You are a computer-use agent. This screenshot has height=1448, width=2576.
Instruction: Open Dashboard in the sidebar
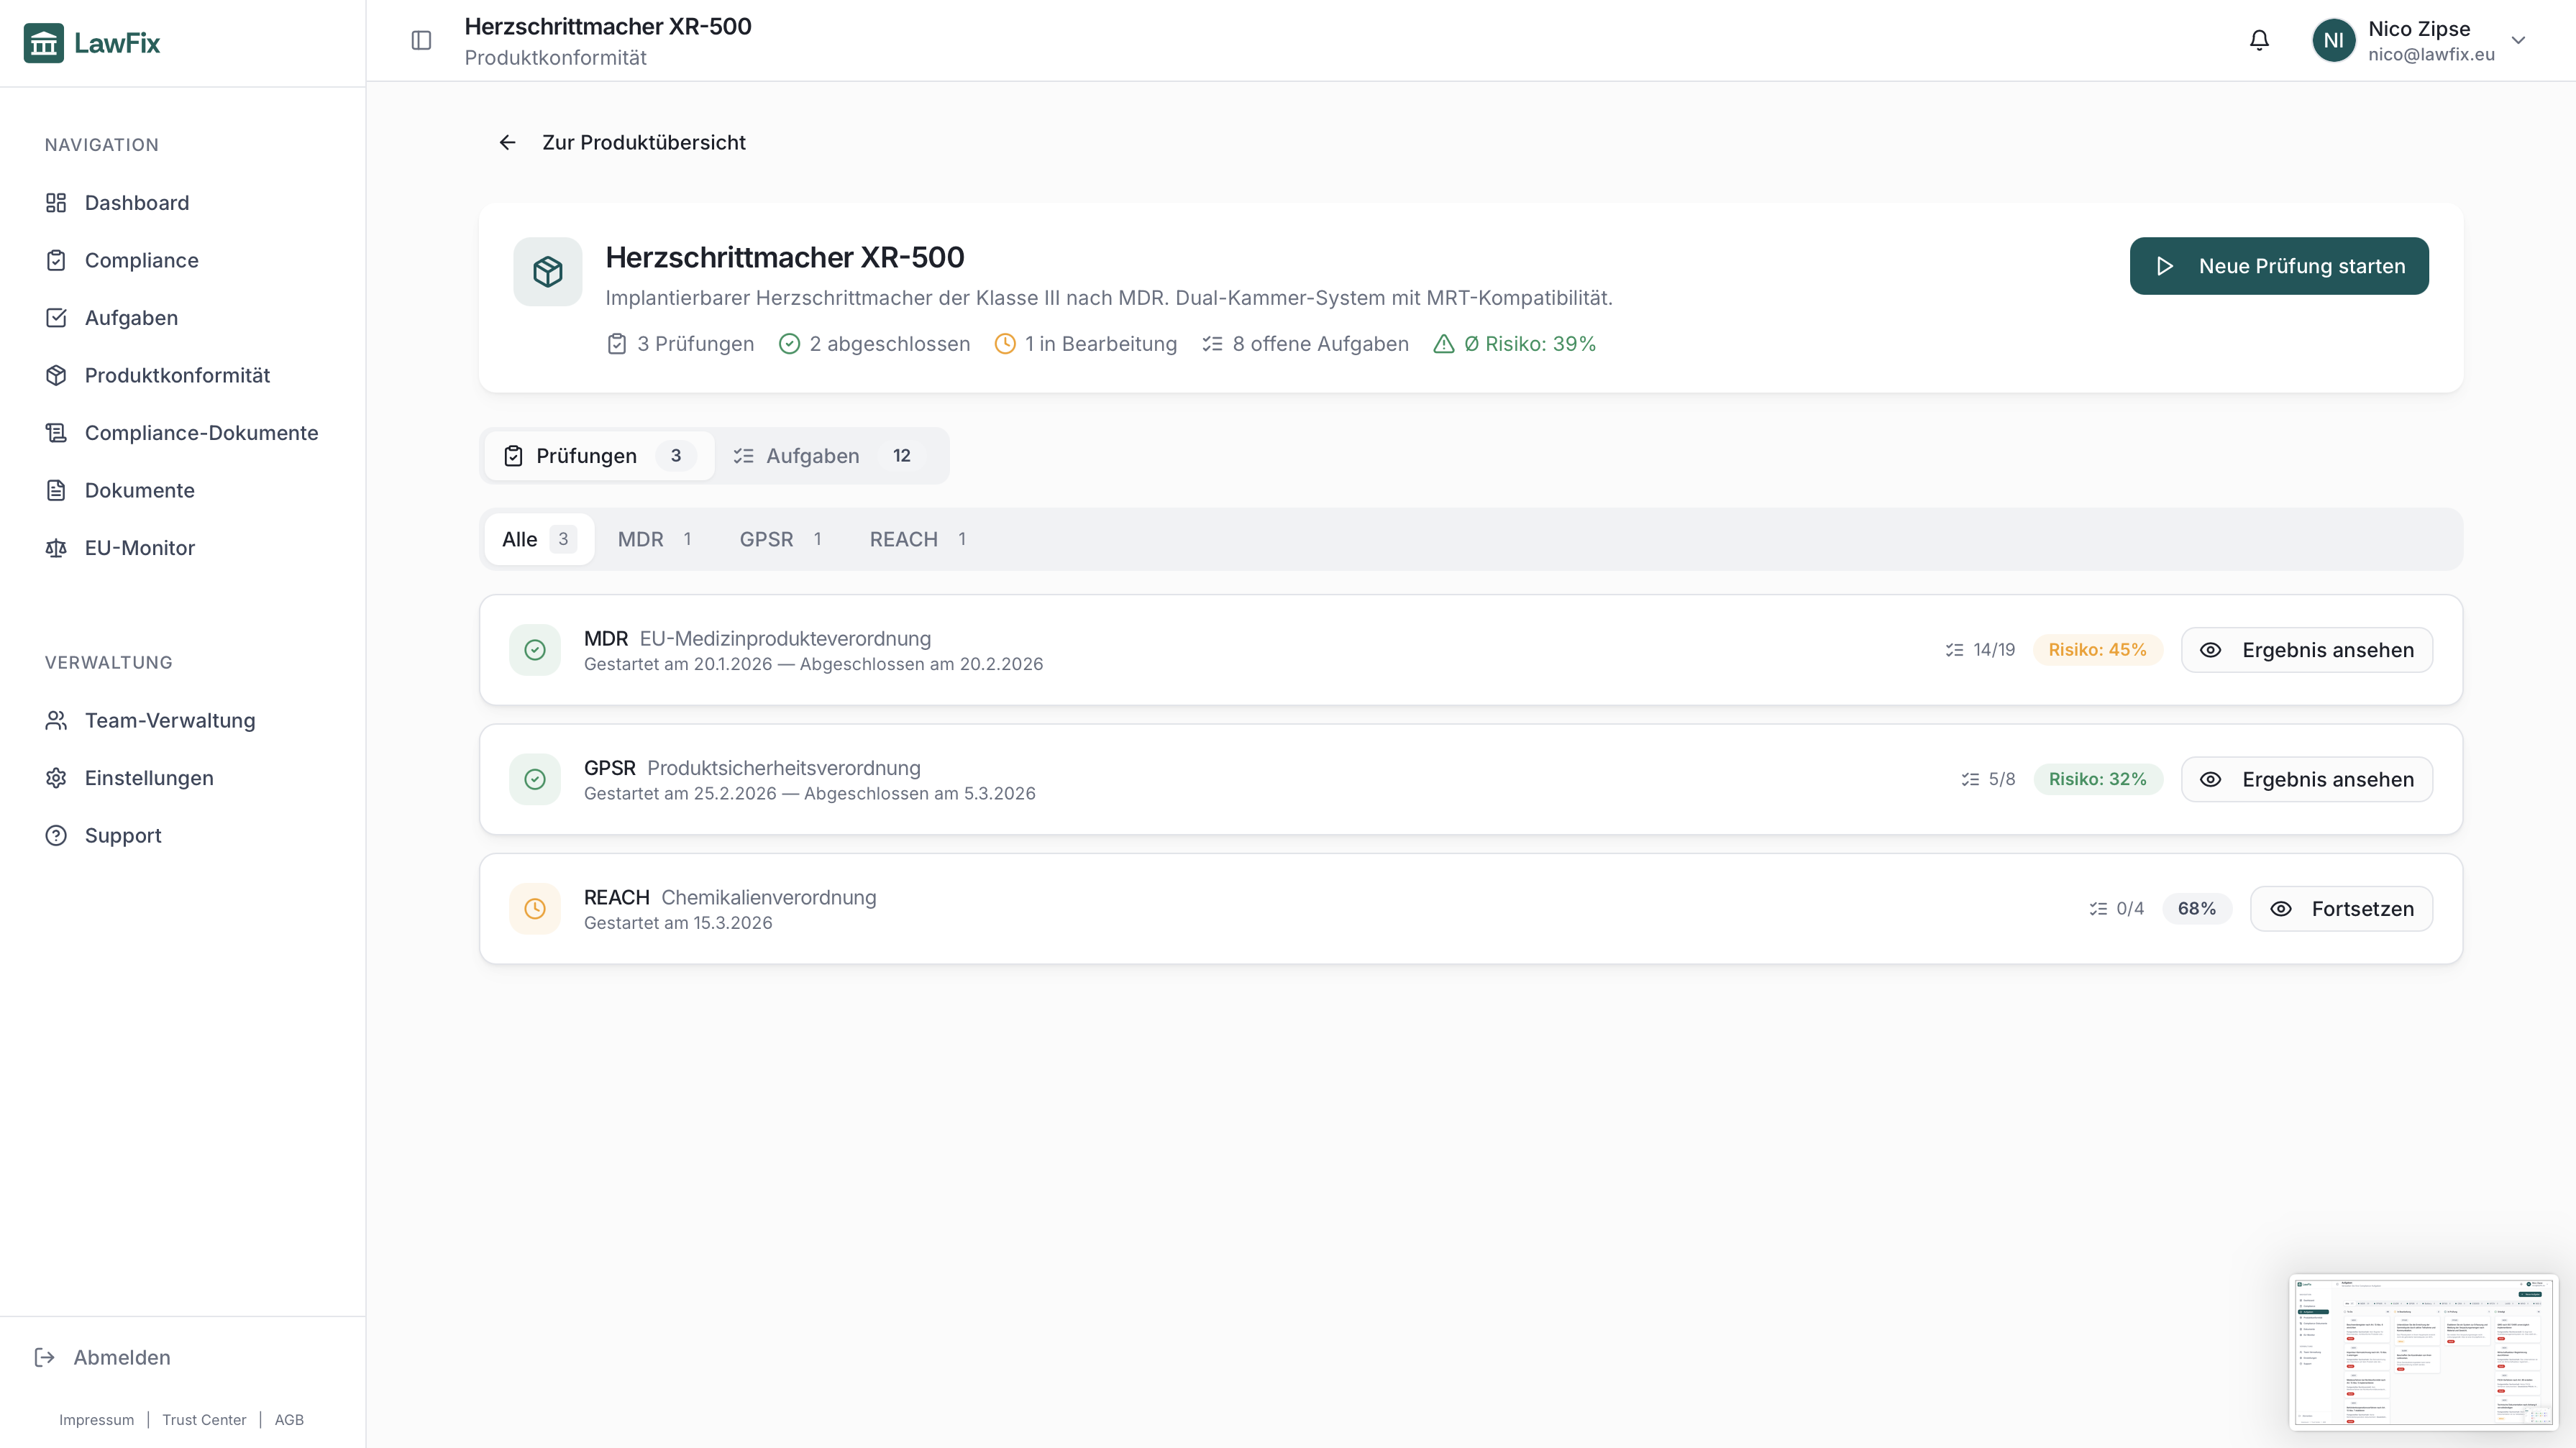[183, 203]
